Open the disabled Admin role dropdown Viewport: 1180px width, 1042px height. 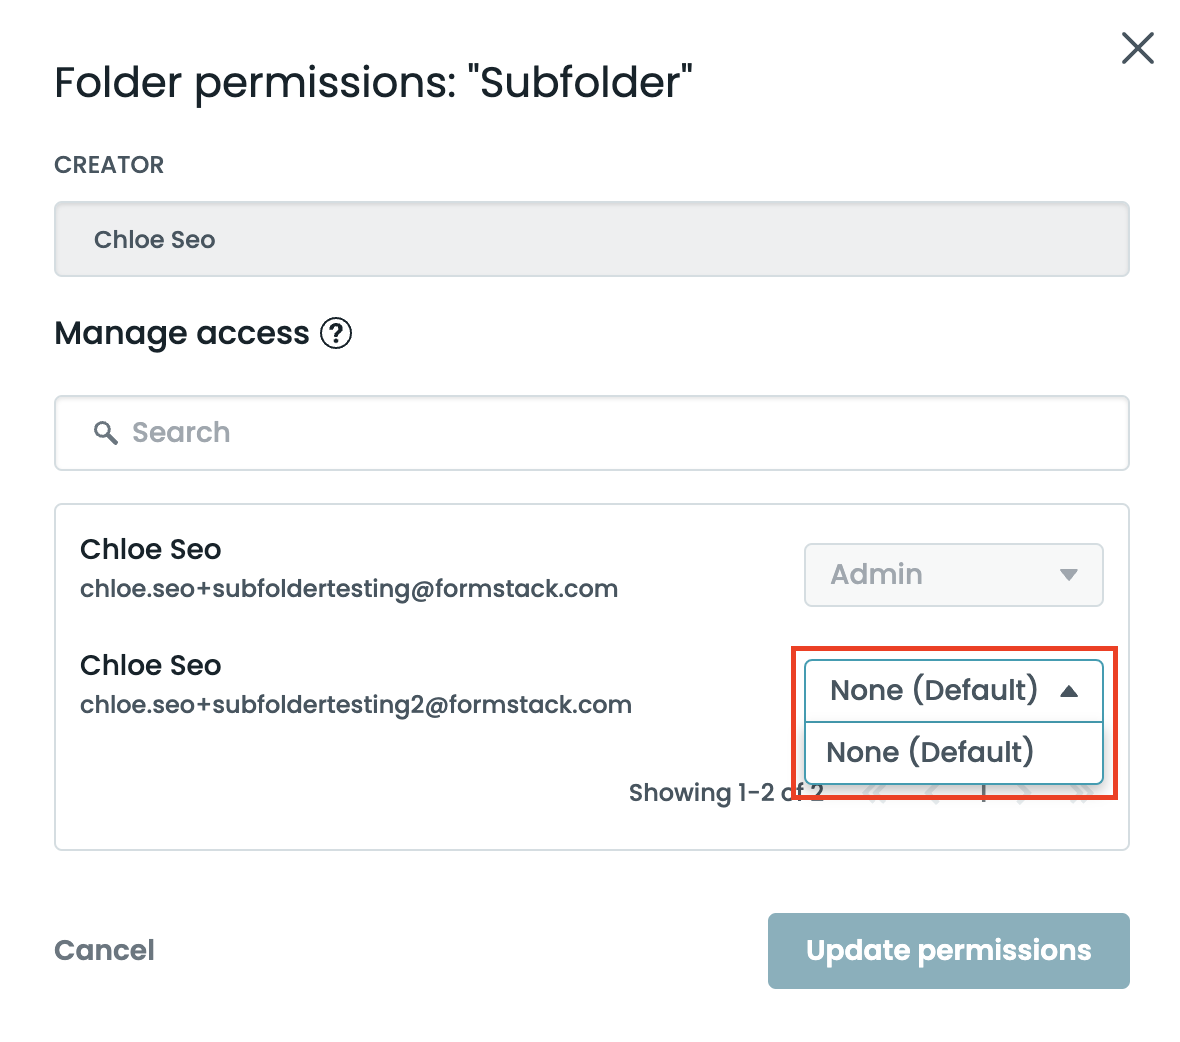point(953,575)
